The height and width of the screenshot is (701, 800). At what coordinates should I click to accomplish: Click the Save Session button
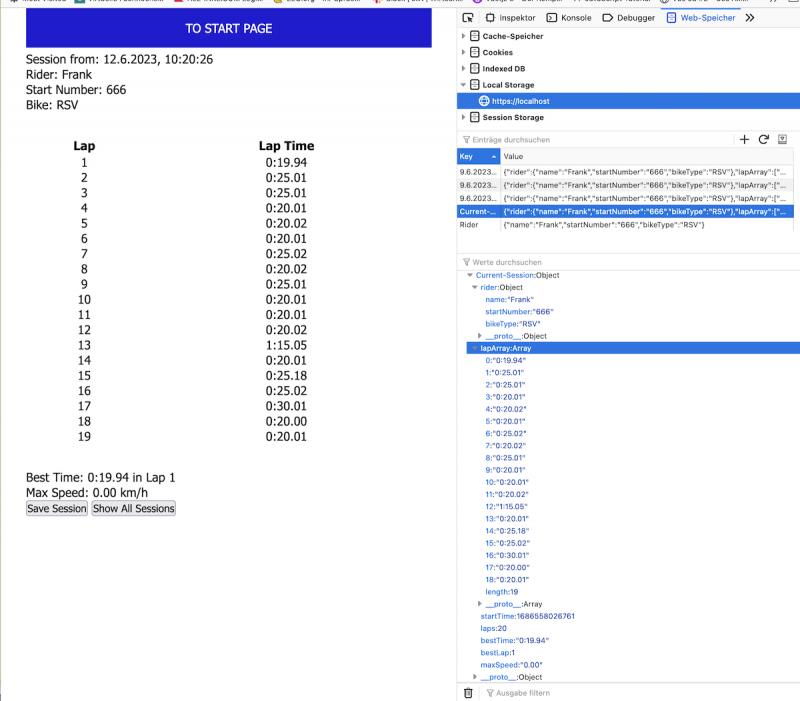tap(57, 508)
